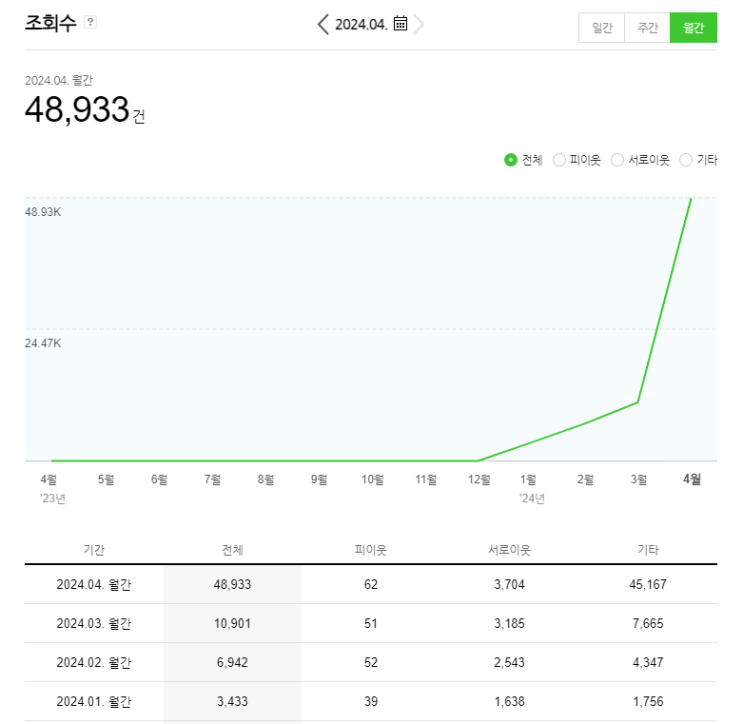
Task: Click the 기타 table column header
Action: point(648,550)
